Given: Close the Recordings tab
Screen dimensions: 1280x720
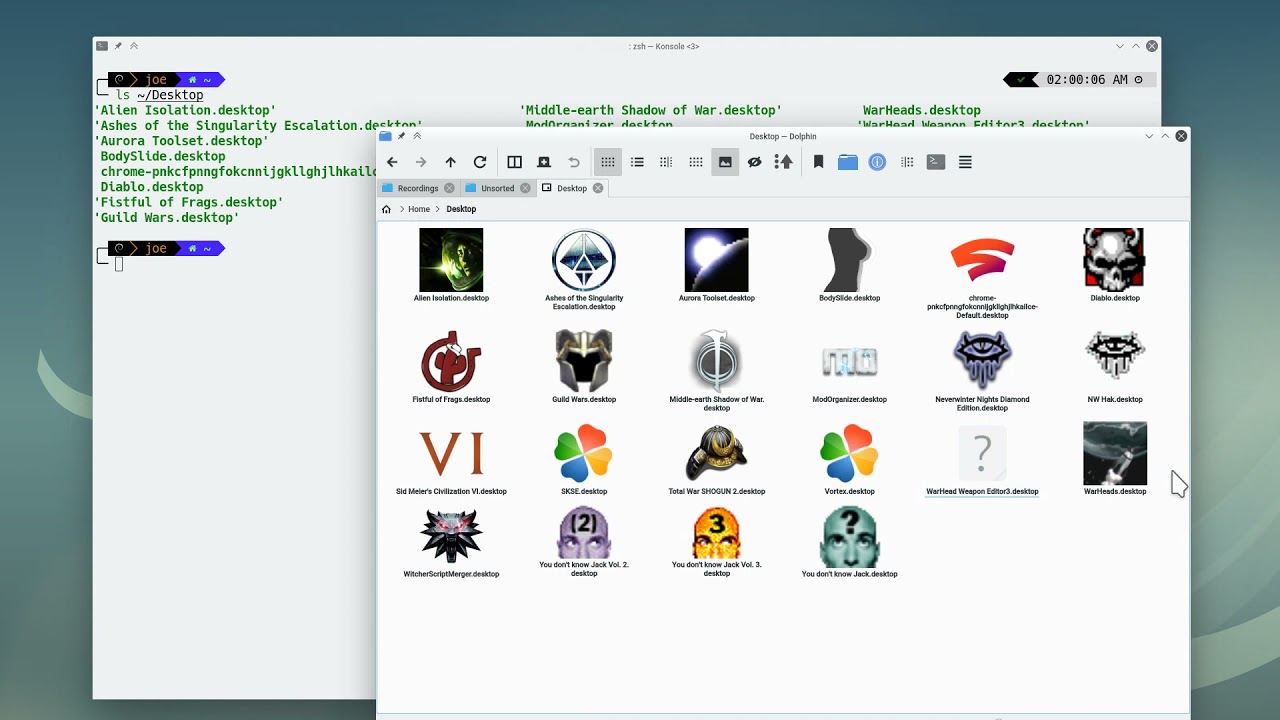Looking at the screenshot, I should coord(449,188).
